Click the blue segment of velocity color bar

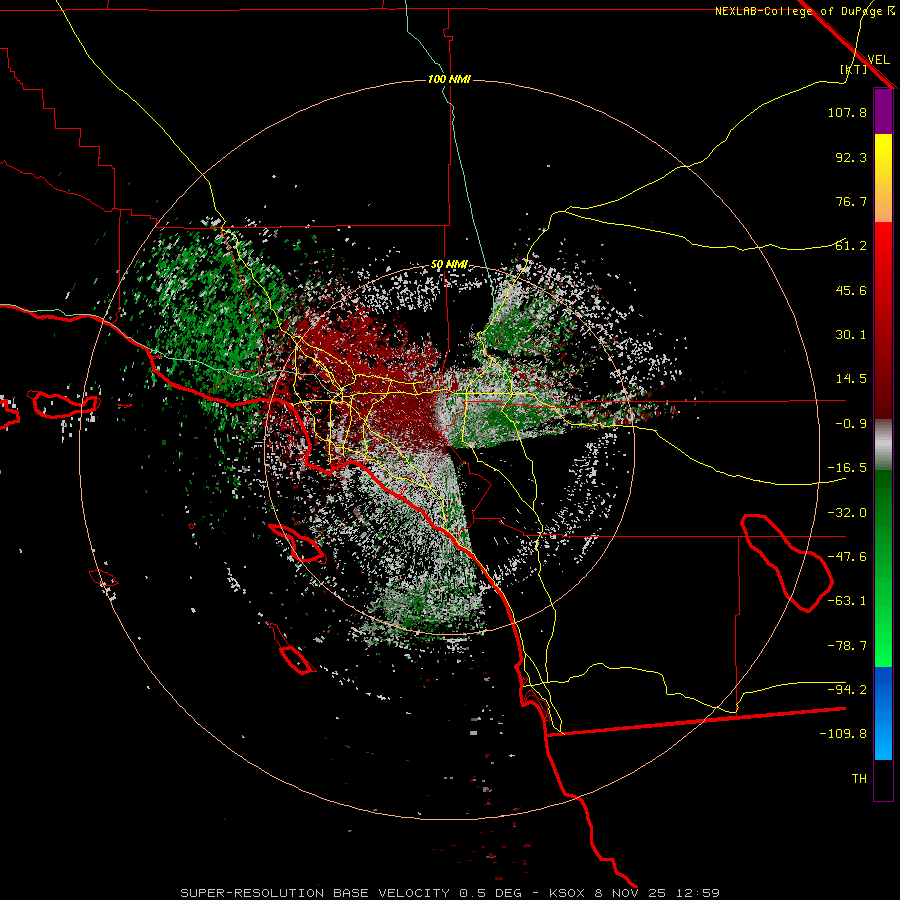pos(883,713)
